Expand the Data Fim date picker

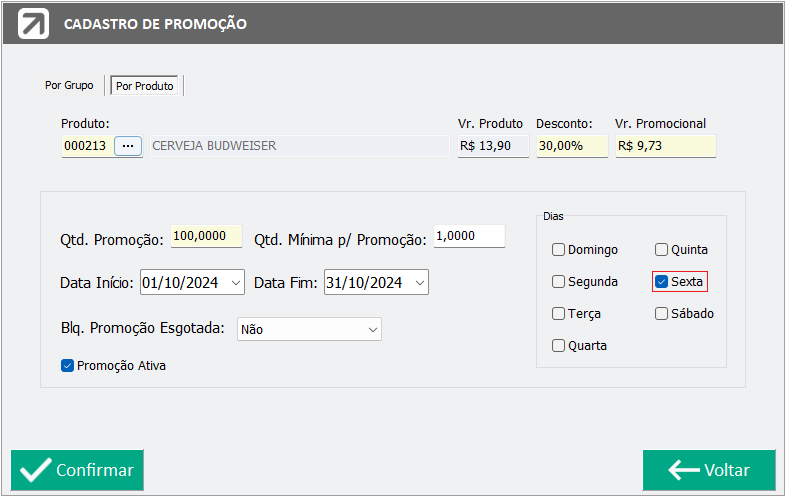click(x=420, y=283)
